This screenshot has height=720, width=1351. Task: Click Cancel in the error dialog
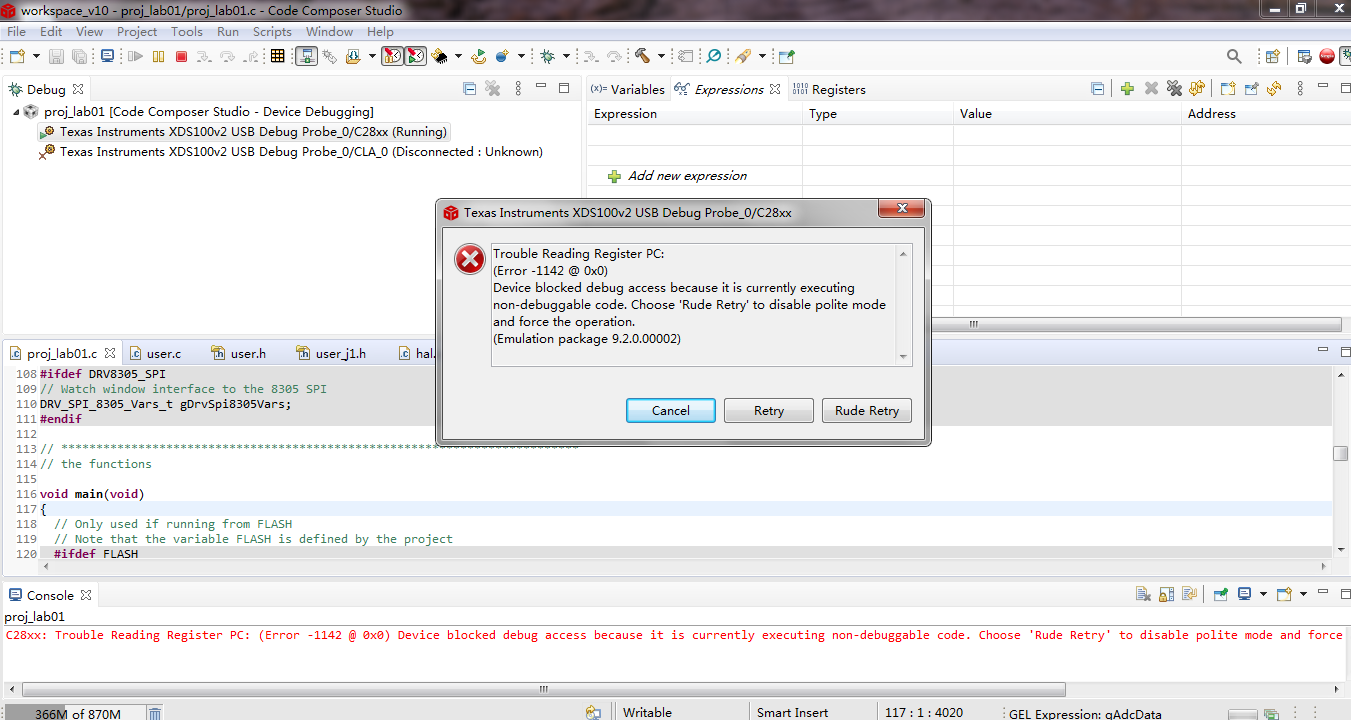tap(671, 410)
